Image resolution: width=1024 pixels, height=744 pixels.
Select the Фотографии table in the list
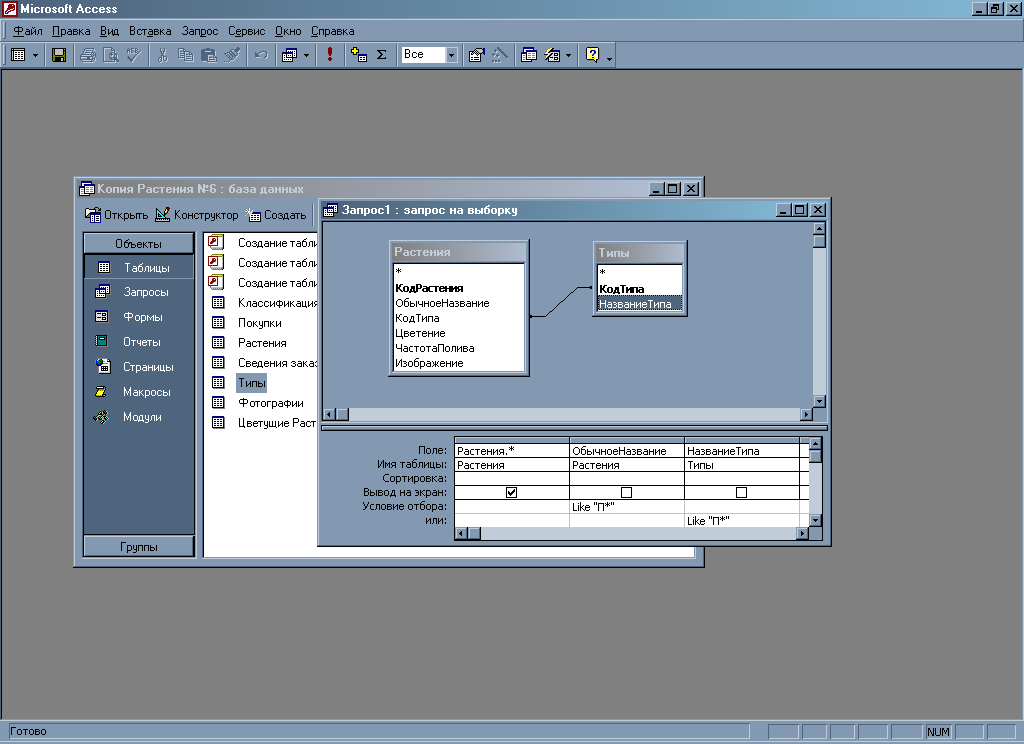(x=270, y=403)
